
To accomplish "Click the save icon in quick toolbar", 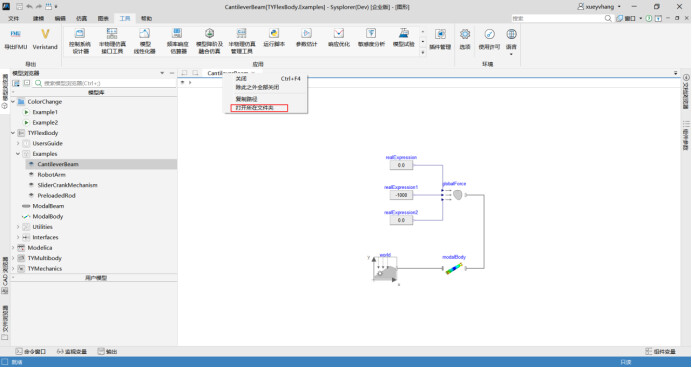I will tap(19, 7).
